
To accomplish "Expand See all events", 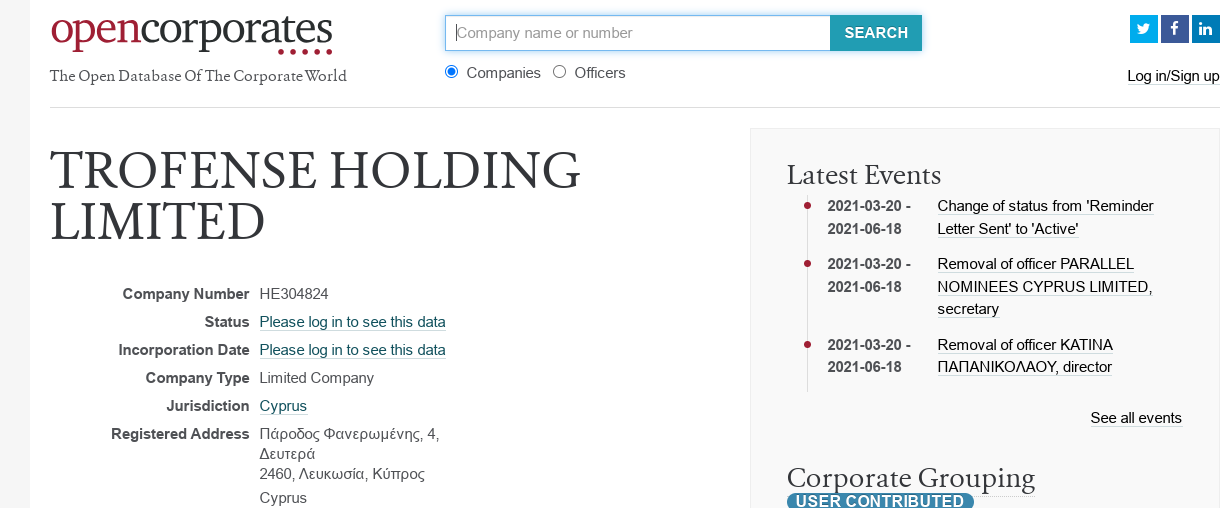I will point(1136,418).
